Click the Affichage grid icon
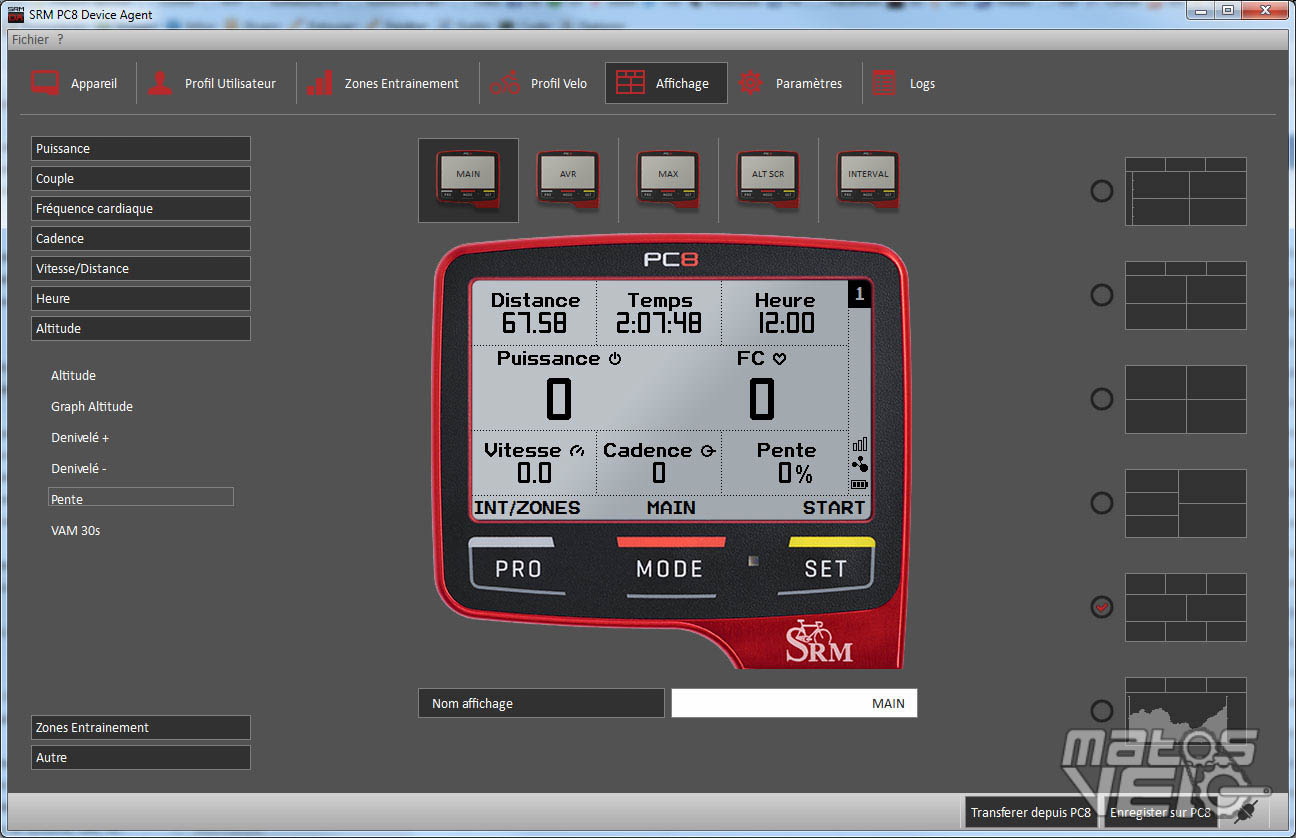Viewport: 1296px width, 838px height. tap(630, 83)
